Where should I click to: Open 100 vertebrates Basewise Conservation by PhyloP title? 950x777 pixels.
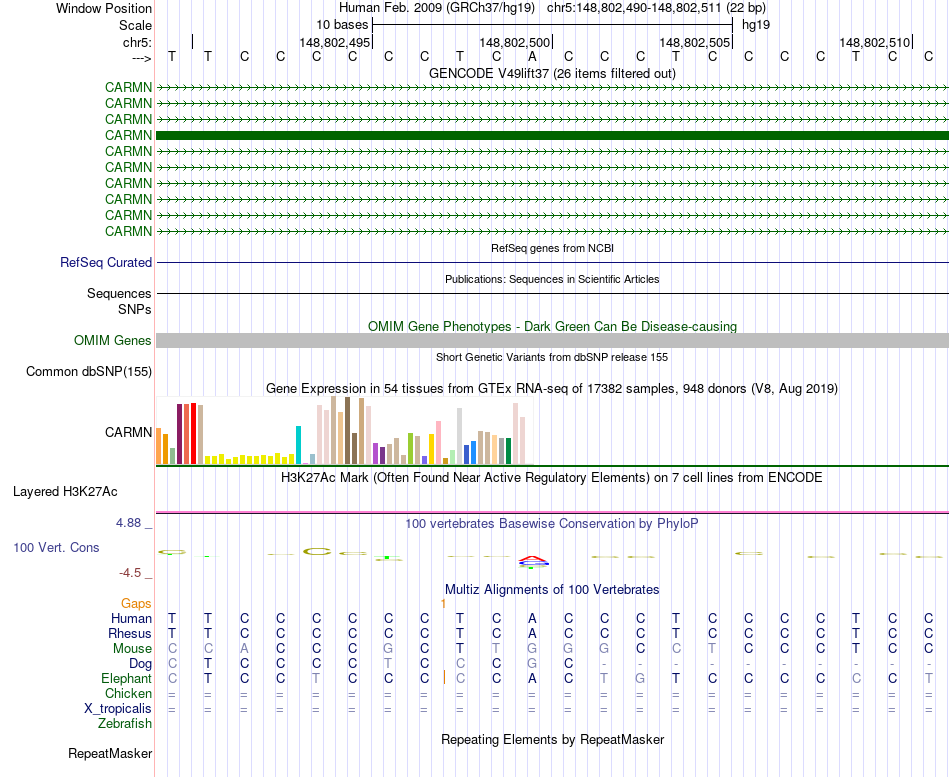(552, 524)
